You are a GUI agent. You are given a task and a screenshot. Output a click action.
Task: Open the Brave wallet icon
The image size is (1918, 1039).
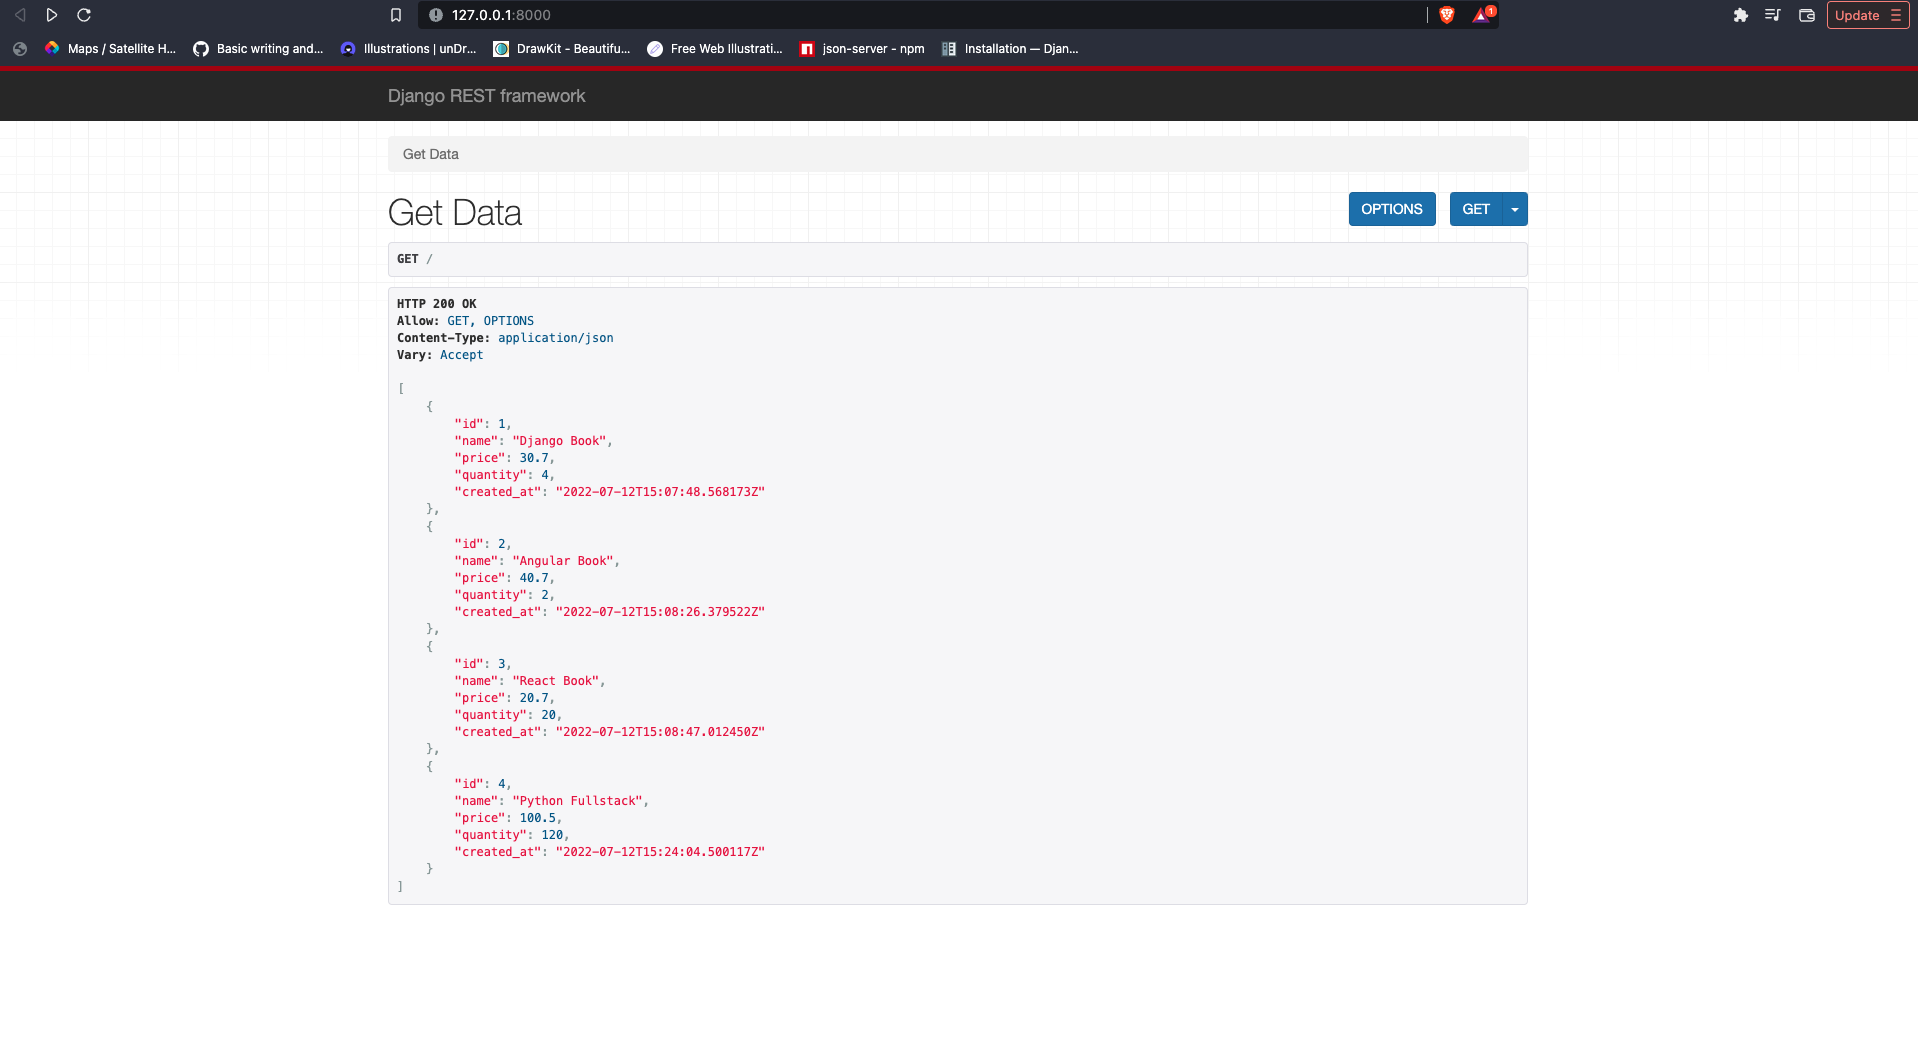coord(1807,15)
